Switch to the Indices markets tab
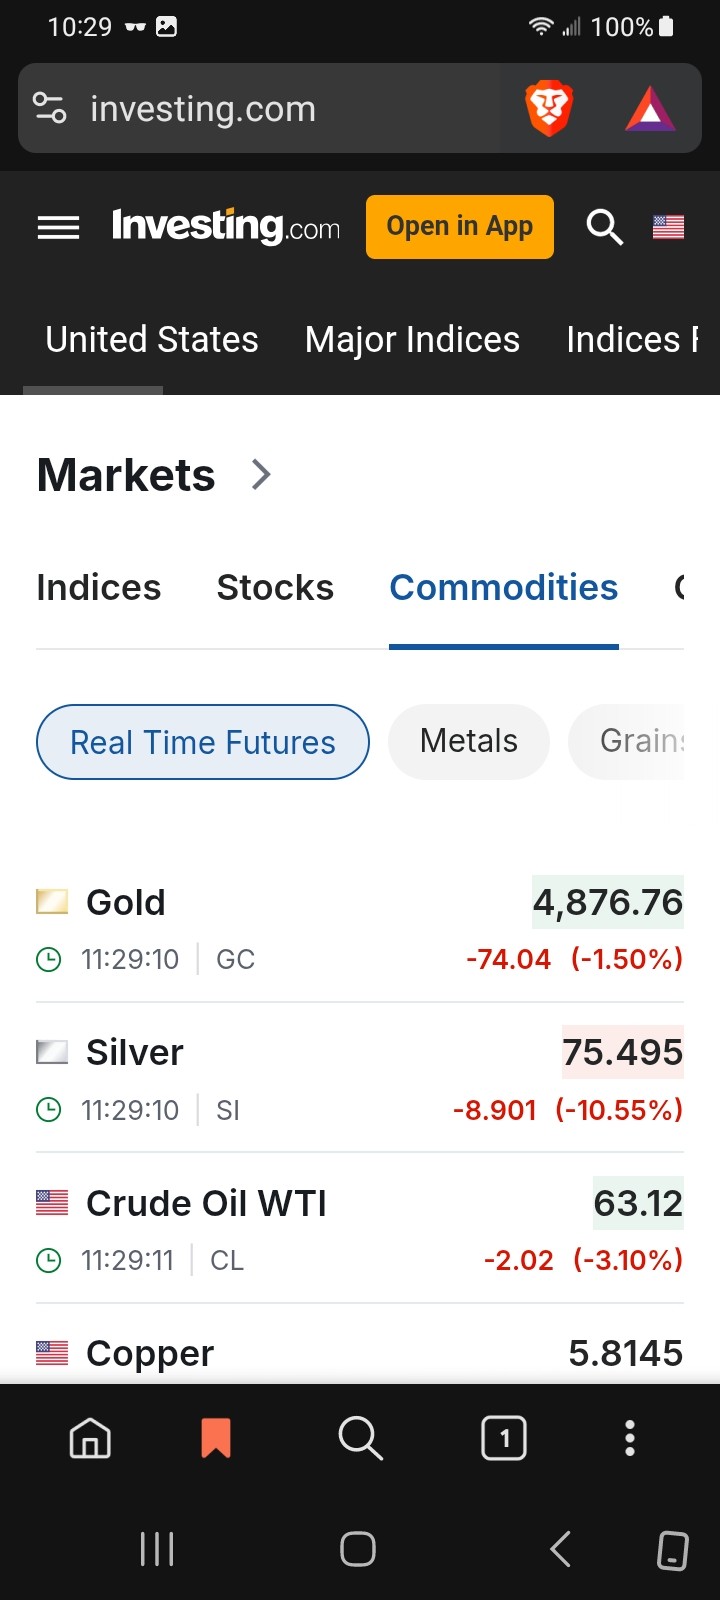This screenshot has width=720, height=1600. point(98,588)
